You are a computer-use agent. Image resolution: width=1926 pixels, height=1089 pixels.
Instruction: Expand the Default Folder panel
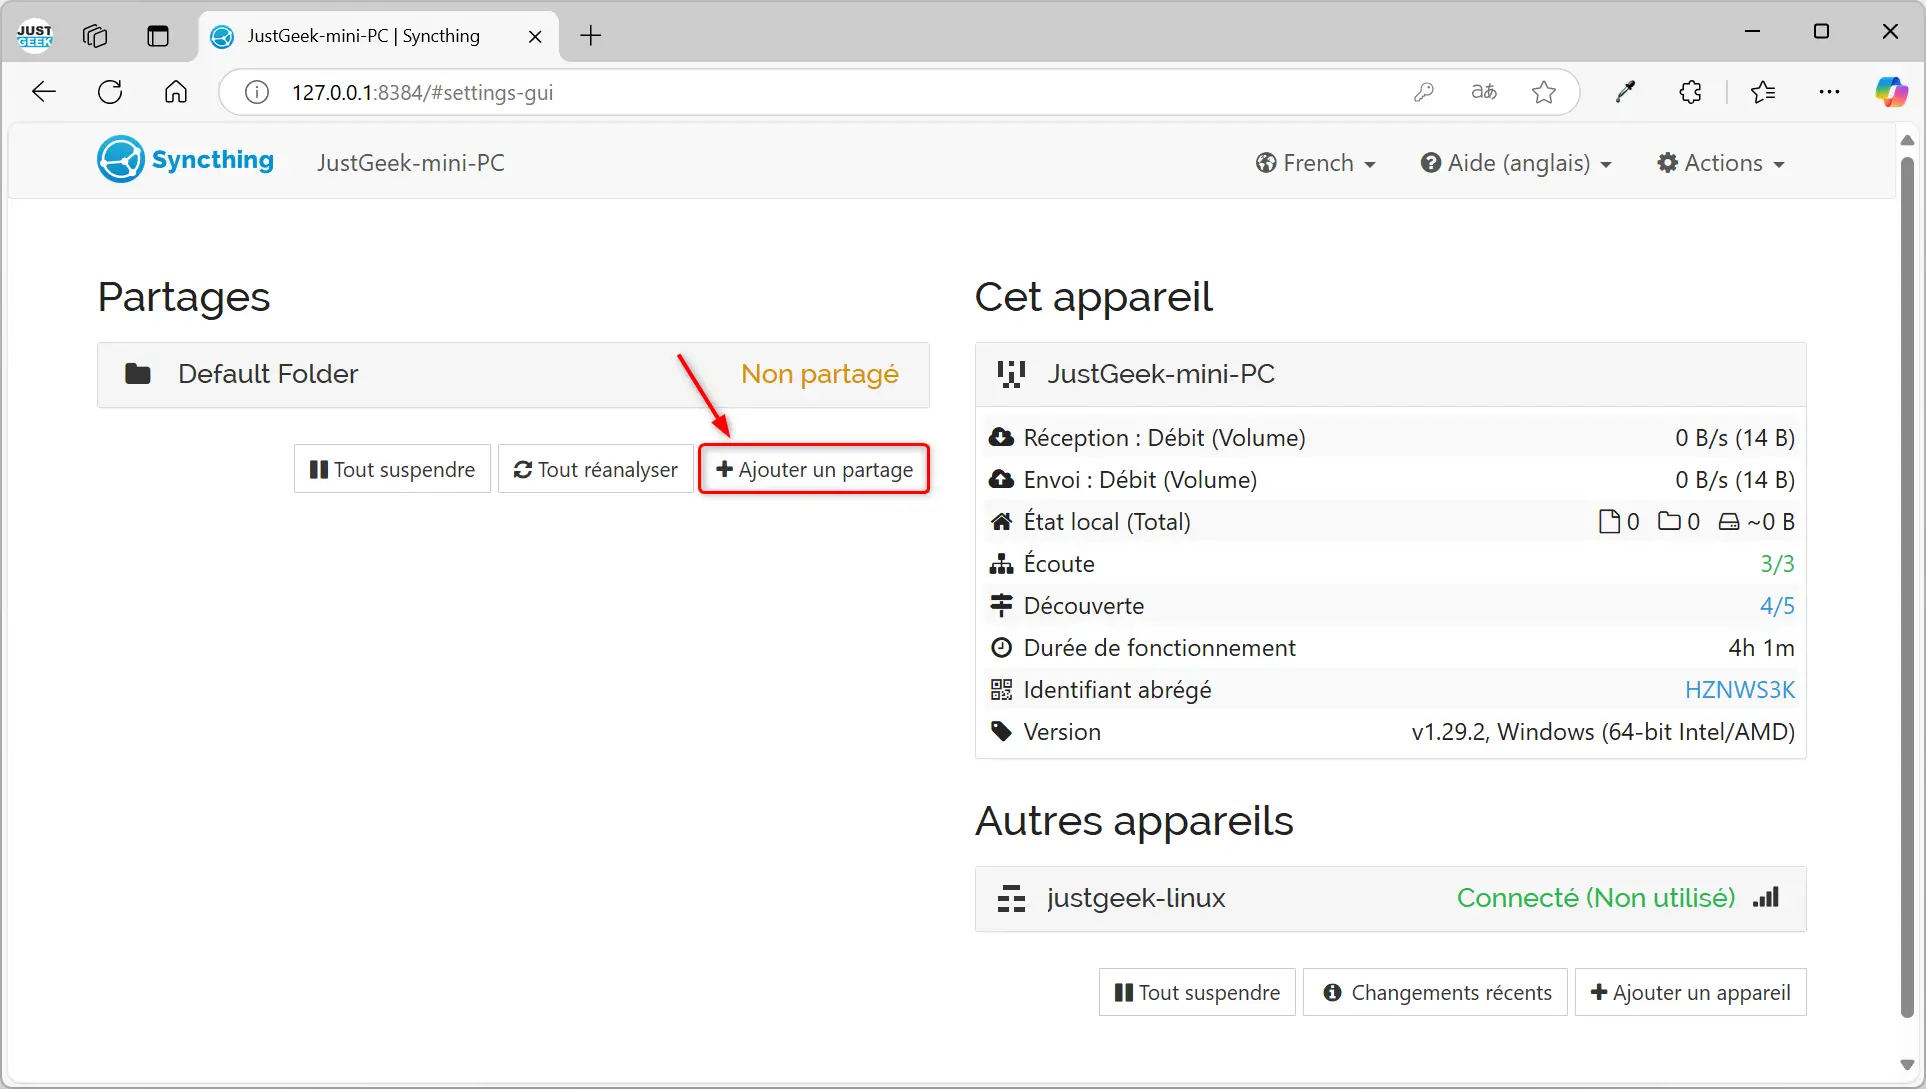(x=513, y=374)
